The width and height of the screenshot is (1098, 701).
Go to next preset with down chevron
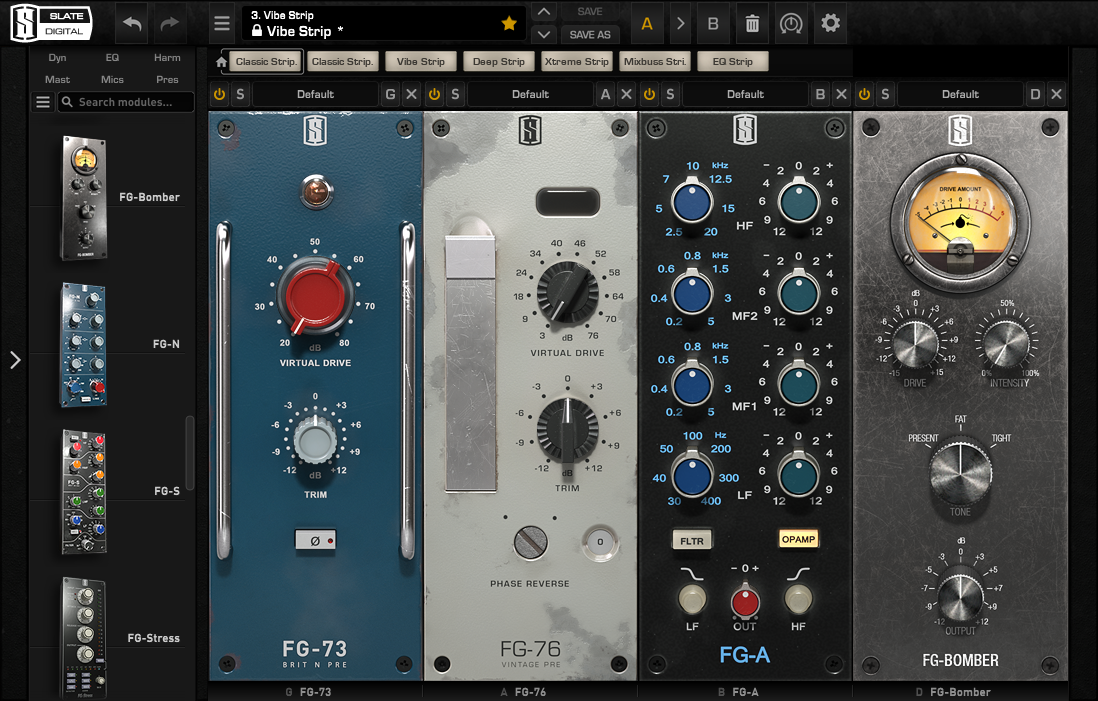point(543,34)
